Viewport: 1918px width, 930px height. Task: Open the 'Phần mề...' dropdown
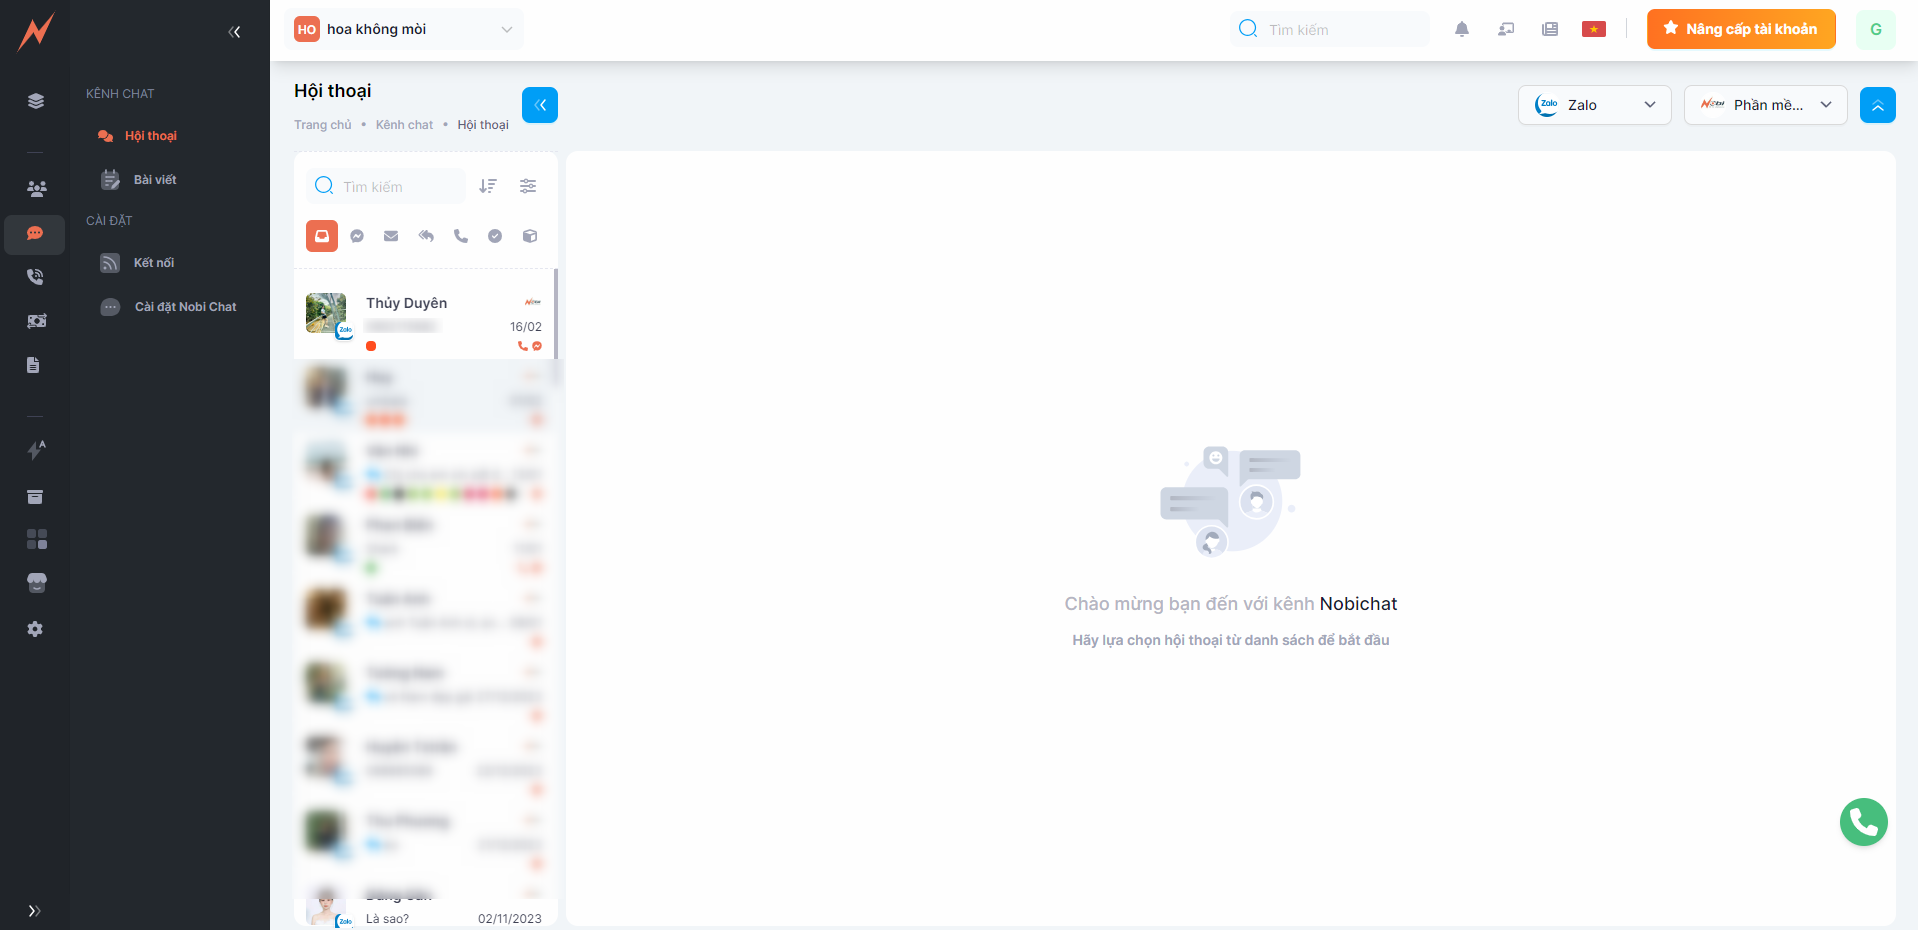coord(1765,105)
